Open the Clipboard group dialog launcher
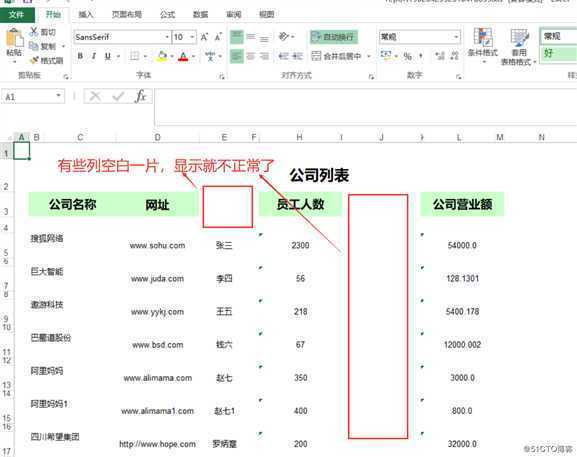The height and width of the screenshot is (457, 577). 66,77
